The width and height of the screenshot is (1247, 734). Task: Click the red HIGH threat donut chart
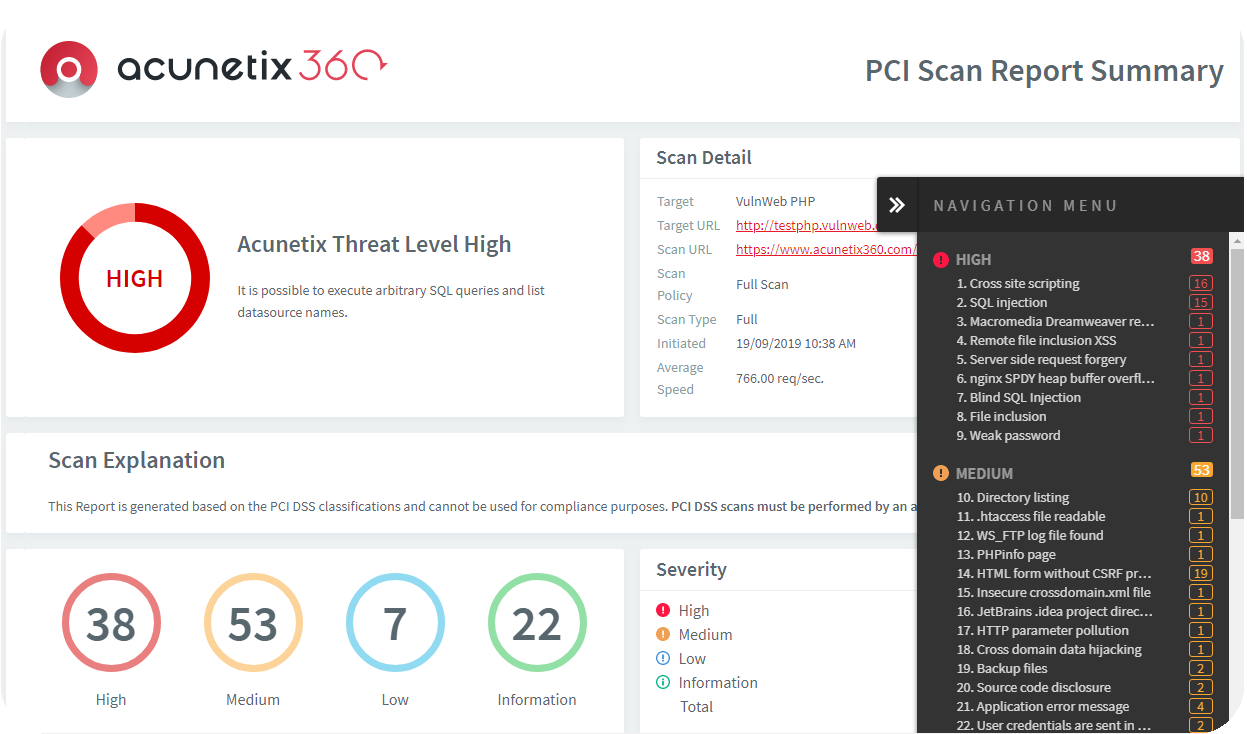(135, 278)
